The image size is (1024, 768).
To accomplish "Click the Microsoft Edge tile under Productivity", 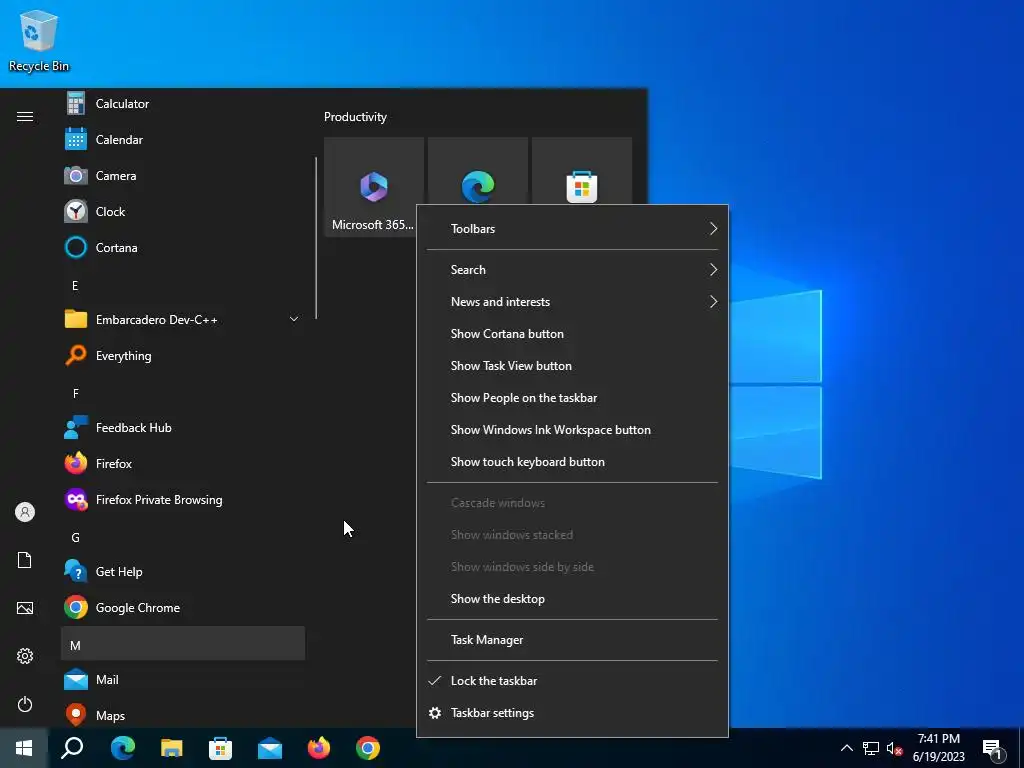I will (477, 171).
